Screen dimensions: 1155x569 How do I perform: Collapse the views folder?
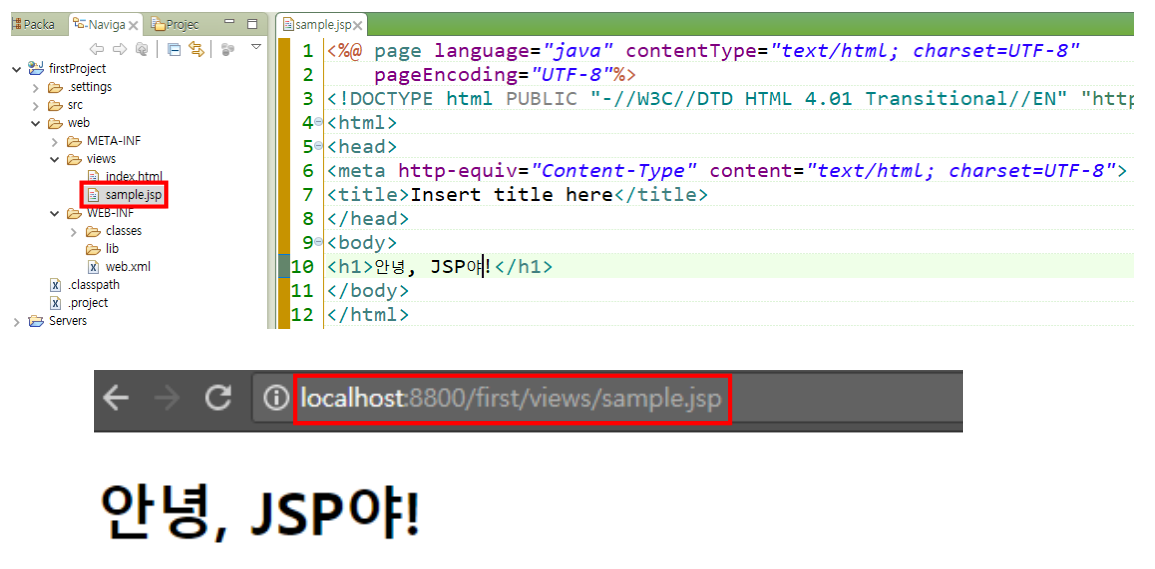55,159
